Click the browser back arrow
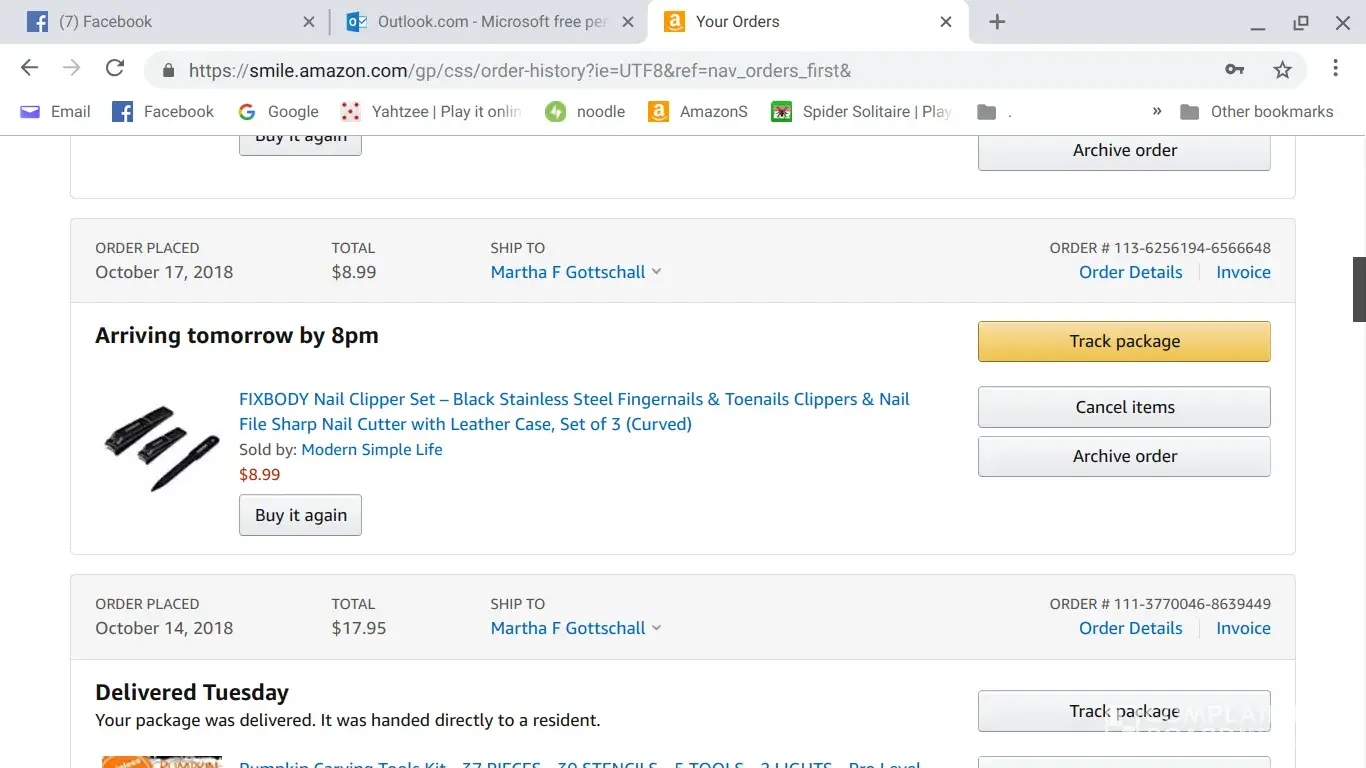This screenshot has height=768, width=1366. [x=30, y=69]
